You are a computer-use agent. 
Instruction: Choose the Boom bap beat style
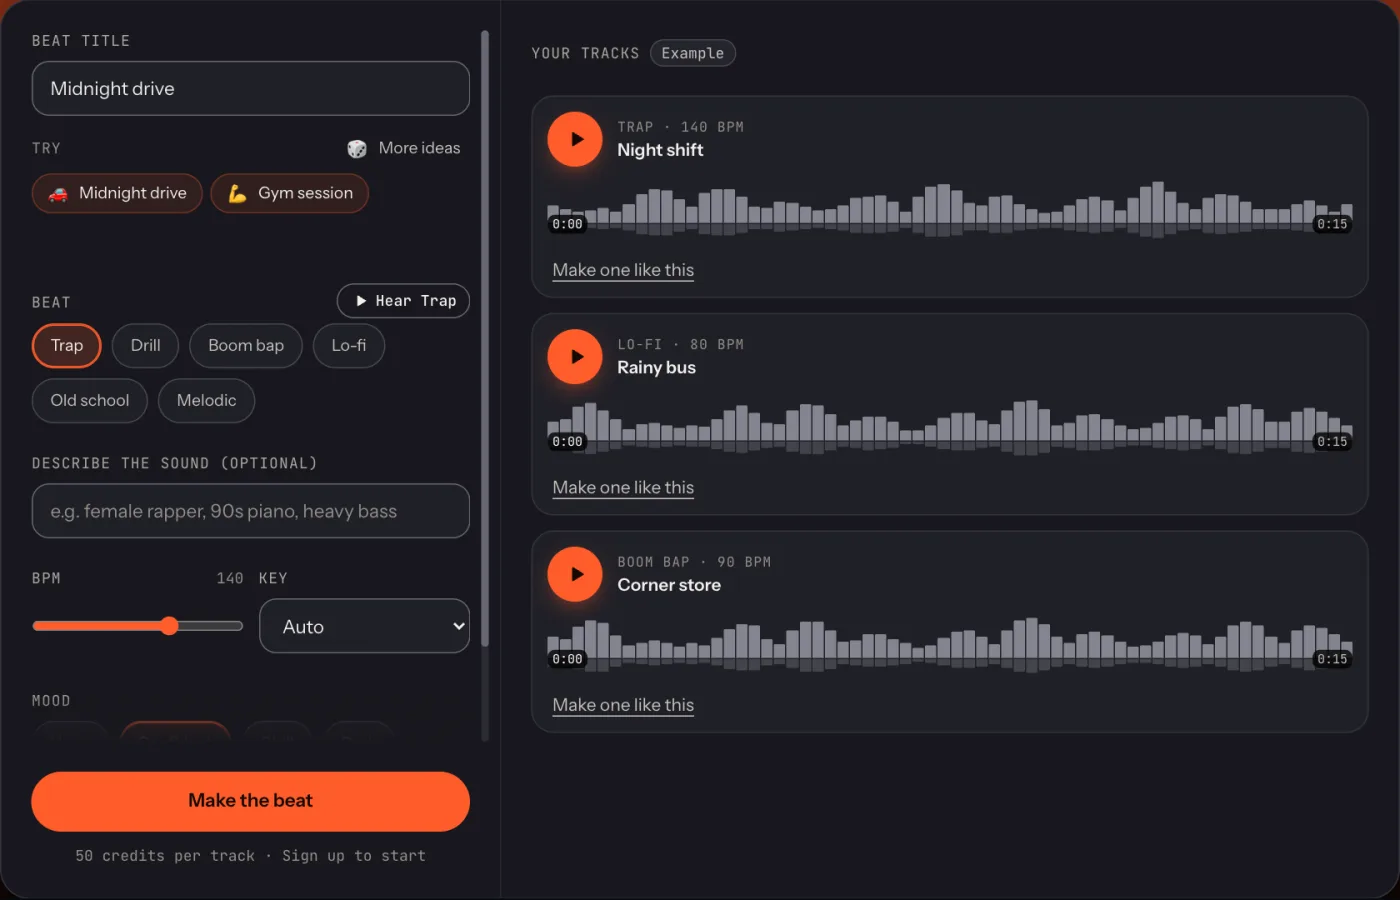246,346
